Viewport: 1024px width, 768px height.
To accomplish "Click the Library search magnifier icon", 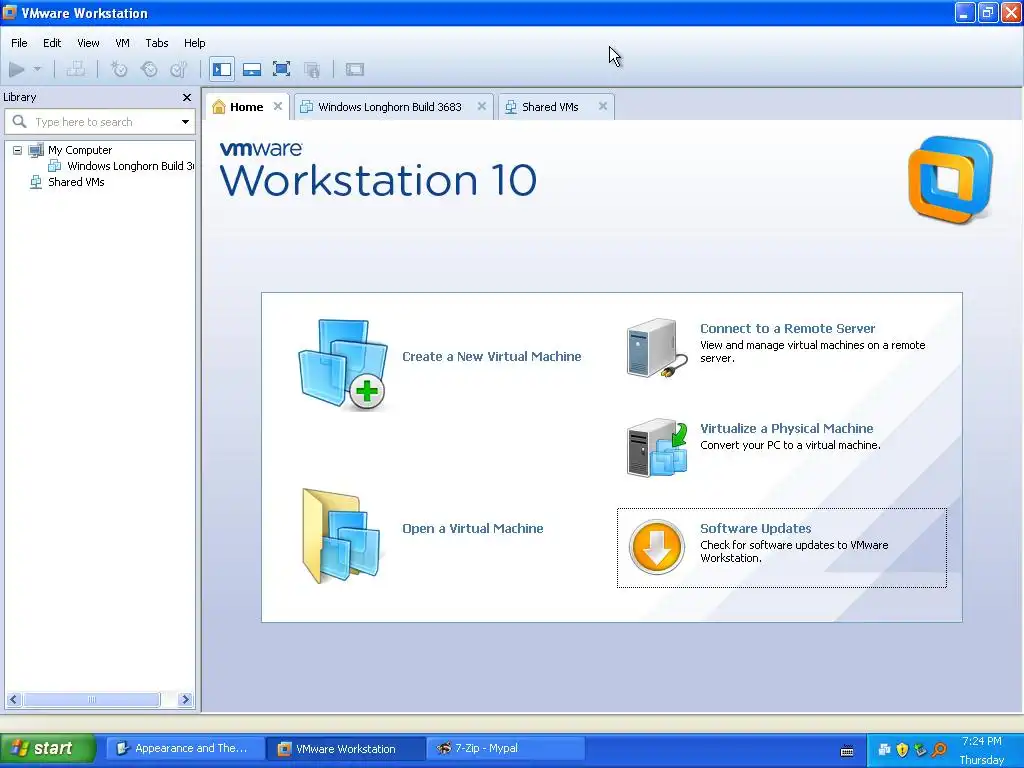I will point(20,121).
